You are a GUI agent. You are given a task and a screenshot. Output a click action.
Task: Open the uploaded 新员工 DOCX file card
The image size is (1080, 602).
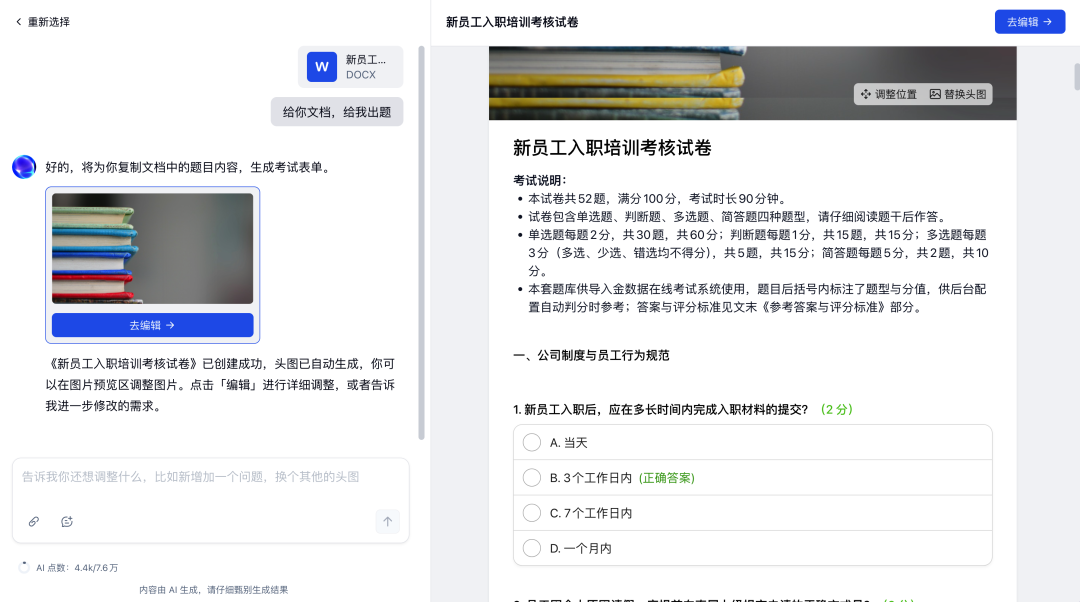[x=351, y=67]
